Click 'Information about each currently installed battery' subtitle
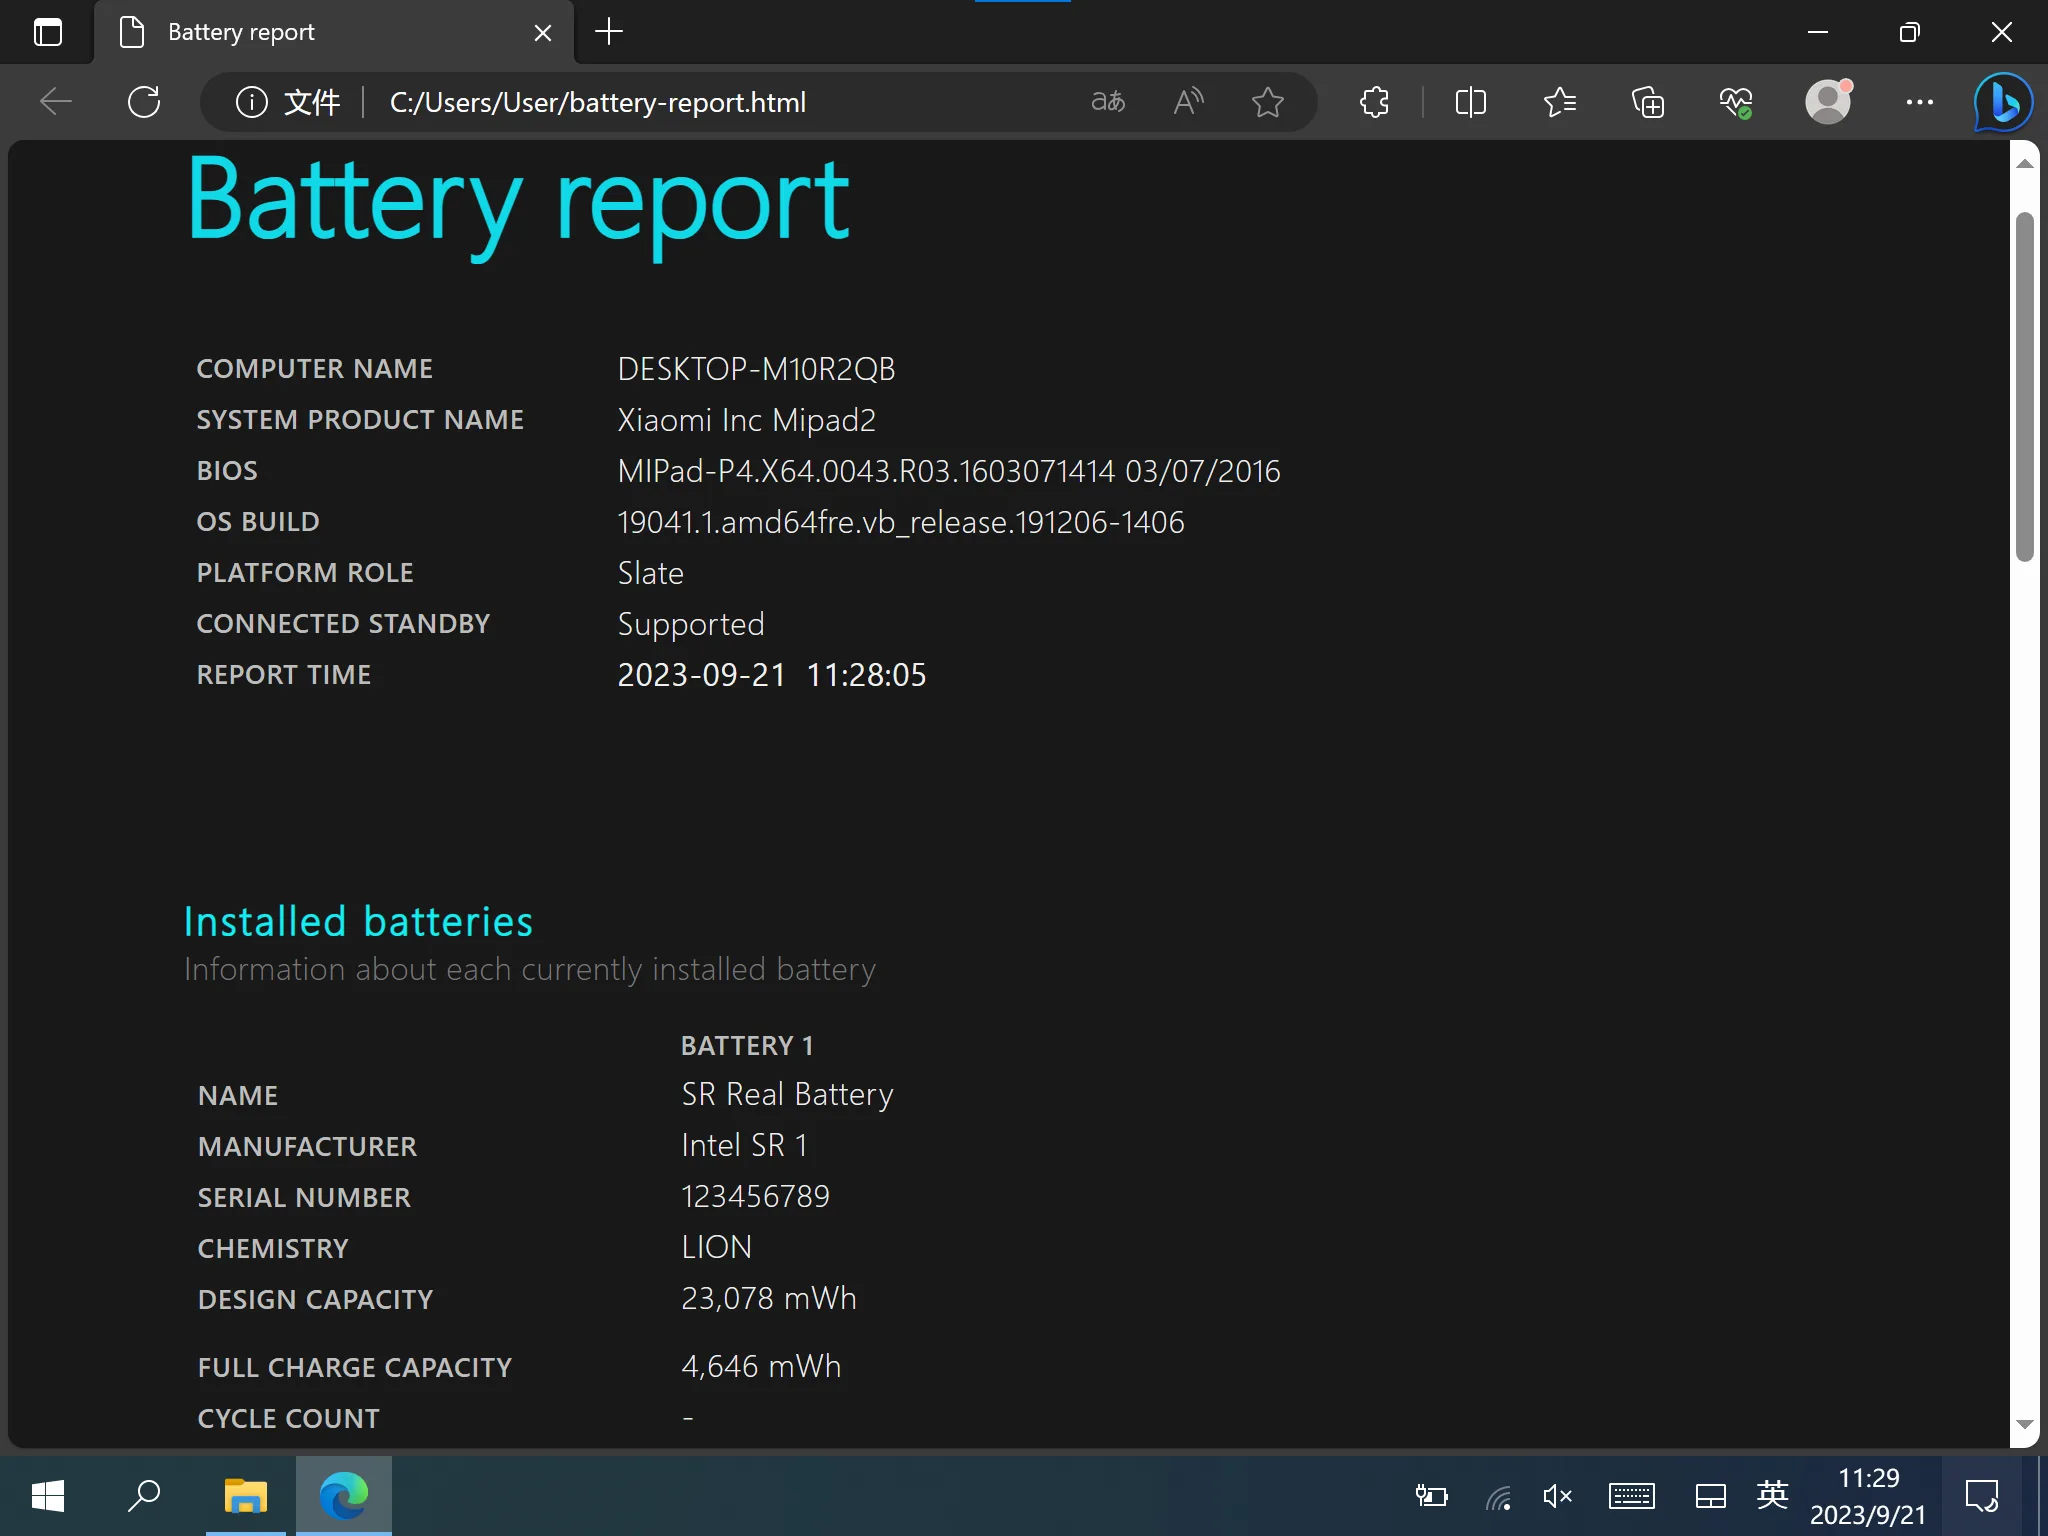The width and height of the screenshot is (2048, 1536). (529, 969)
